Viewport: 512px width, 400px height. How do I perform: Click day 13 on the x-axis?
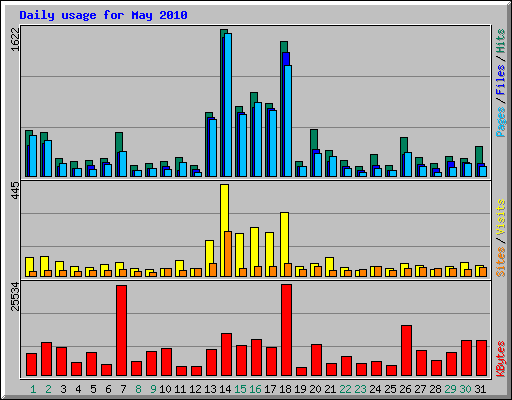point(210,389)
